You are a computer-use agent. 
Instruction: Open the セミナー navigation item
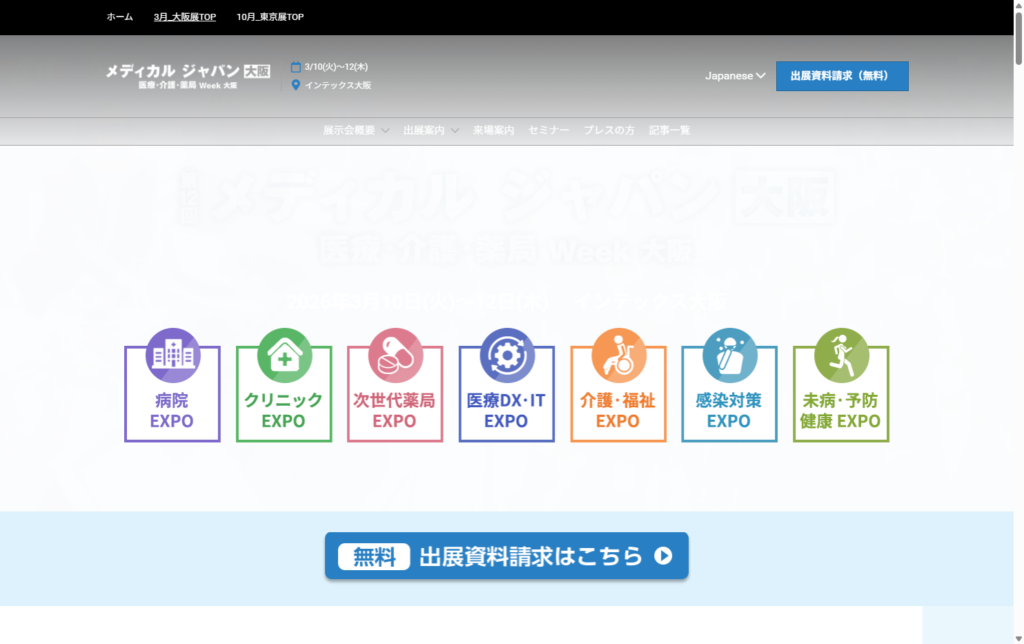coord(548,130)
